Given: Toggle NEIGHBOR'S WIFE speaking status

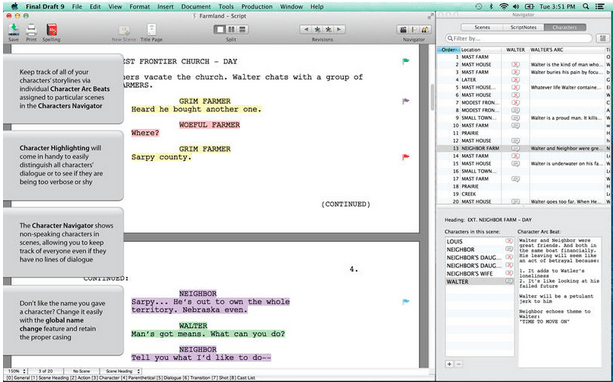Looking at the screenshot, I should pos(509,273).
